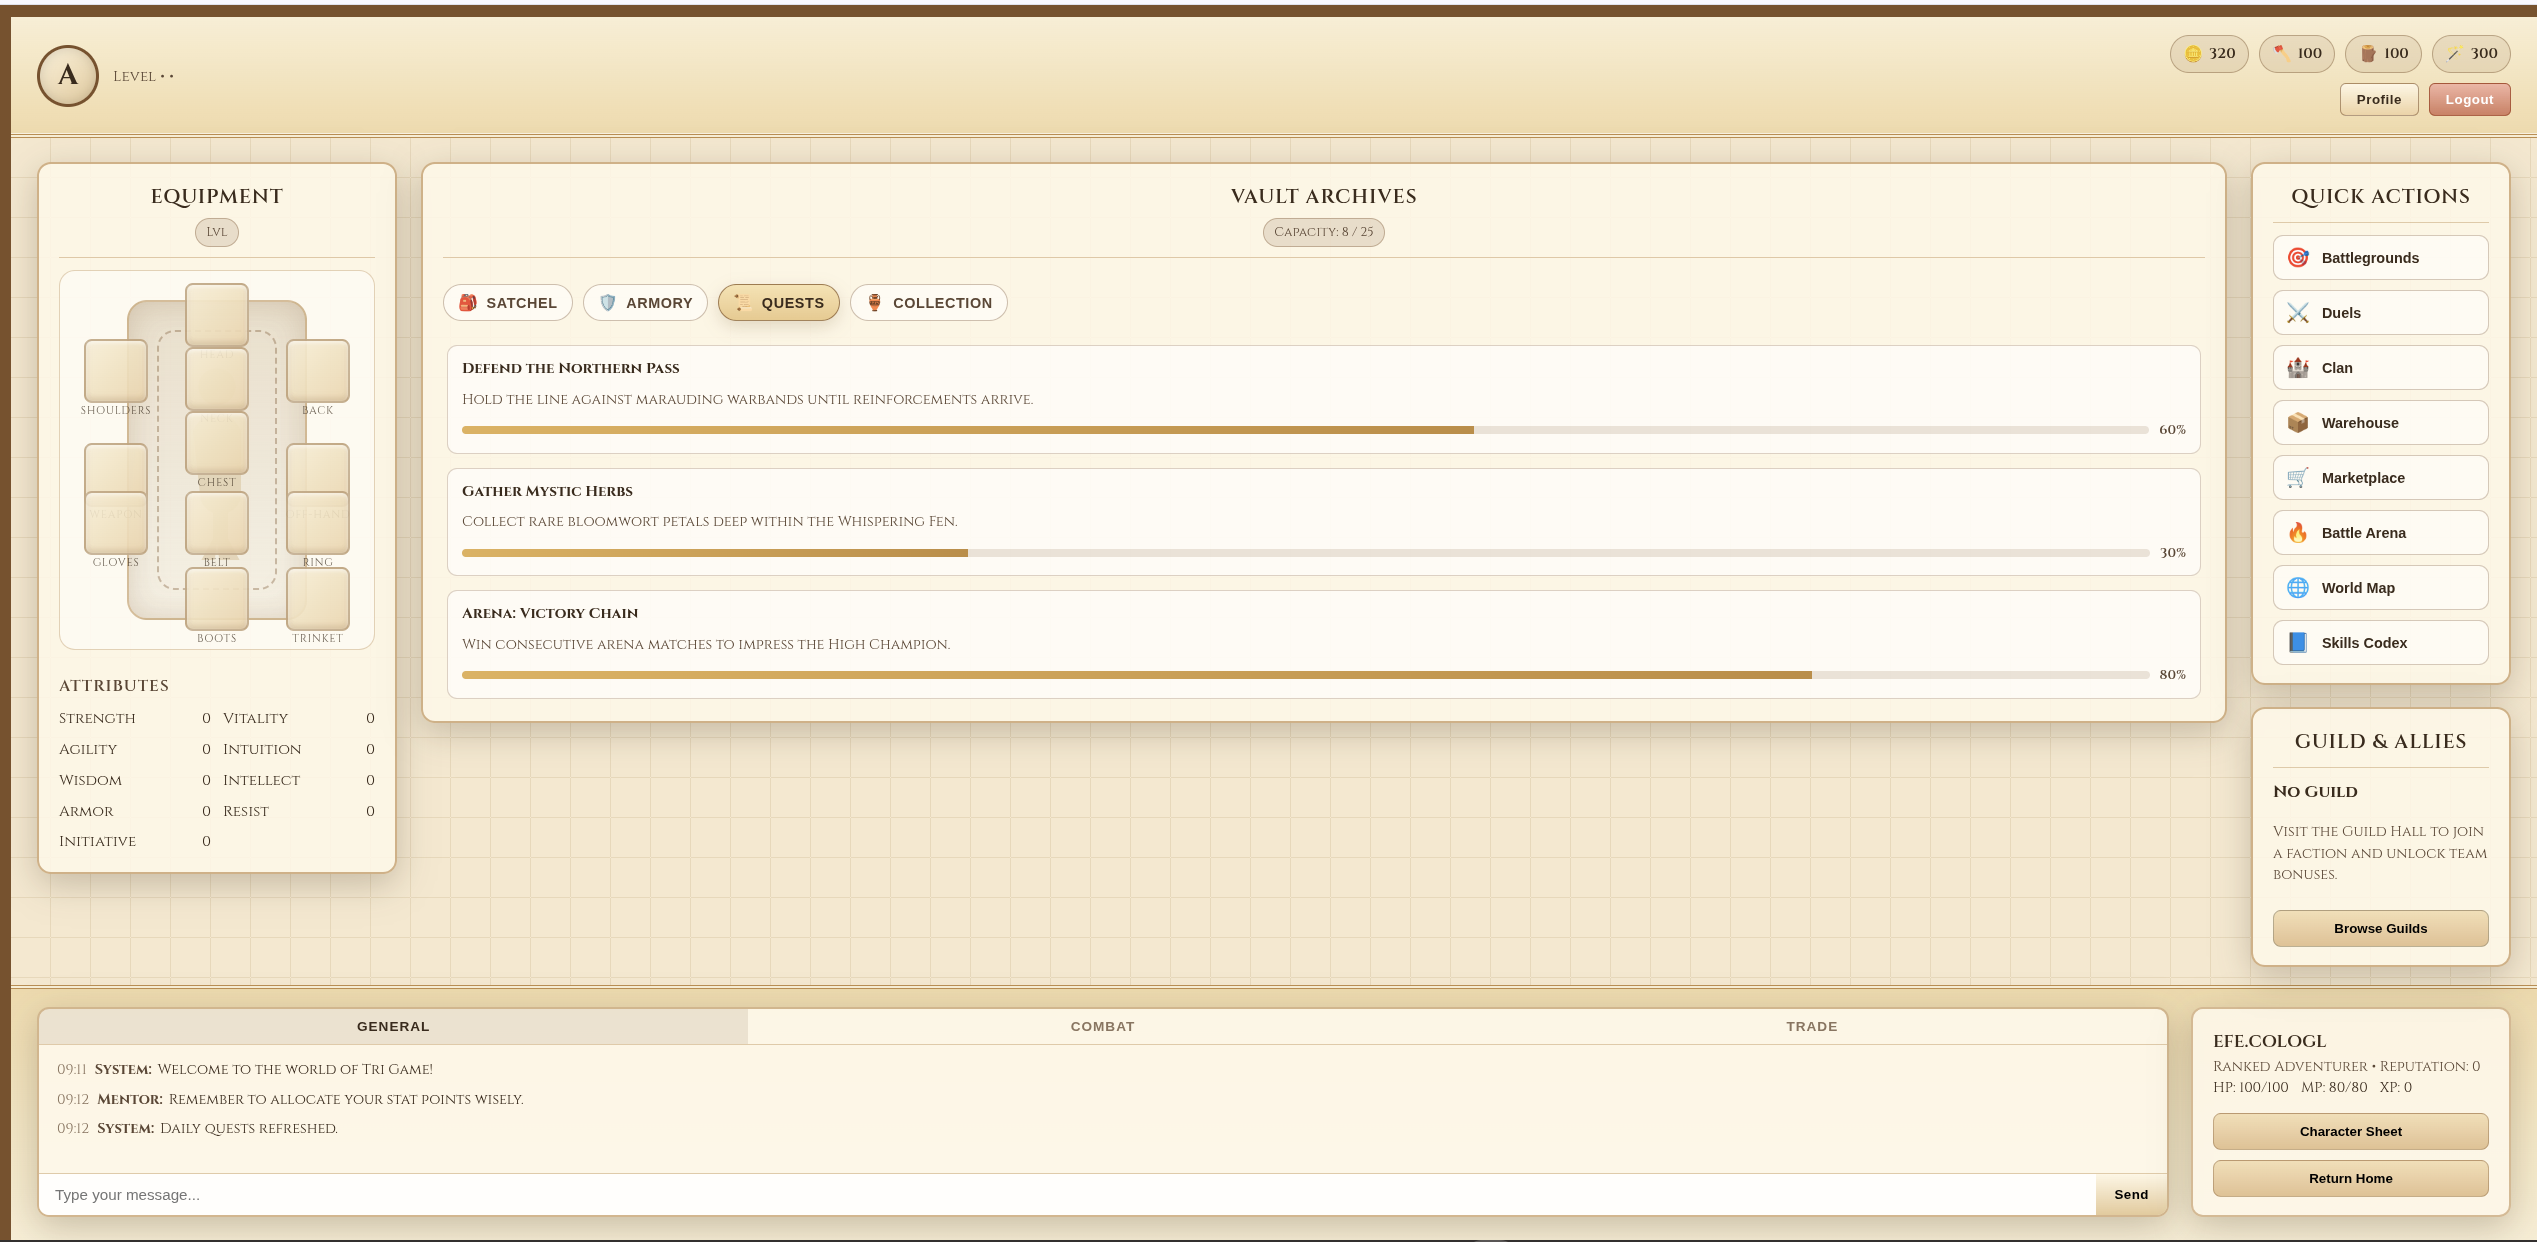Select the Combat chat tab
The image size is (2537, 1242).
point(1102,1027)
